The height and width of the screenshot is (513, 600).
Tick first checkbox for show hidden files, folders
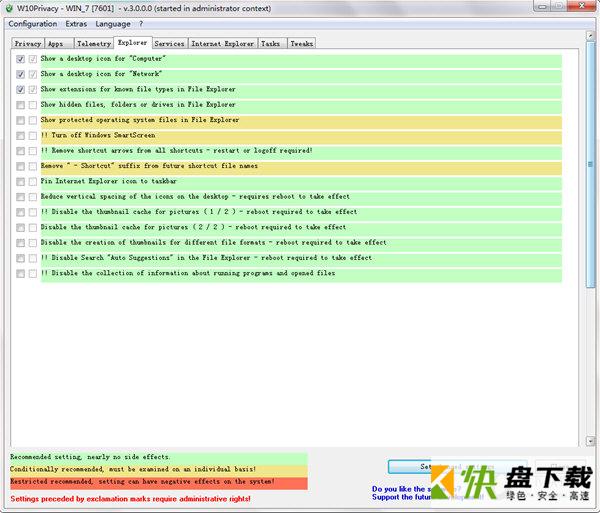click(x=21, y=105)
